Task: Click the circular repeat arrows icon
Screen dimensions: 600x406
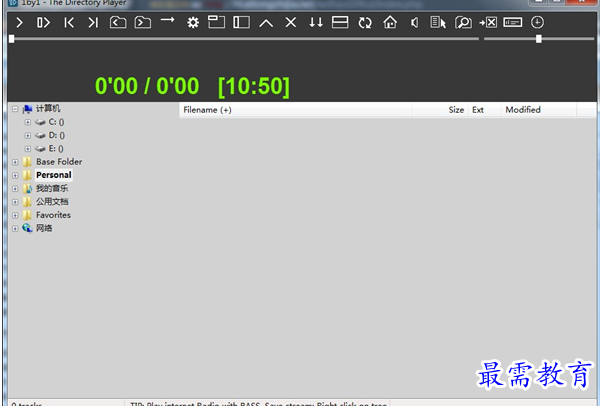Action: tap(365, 23)
